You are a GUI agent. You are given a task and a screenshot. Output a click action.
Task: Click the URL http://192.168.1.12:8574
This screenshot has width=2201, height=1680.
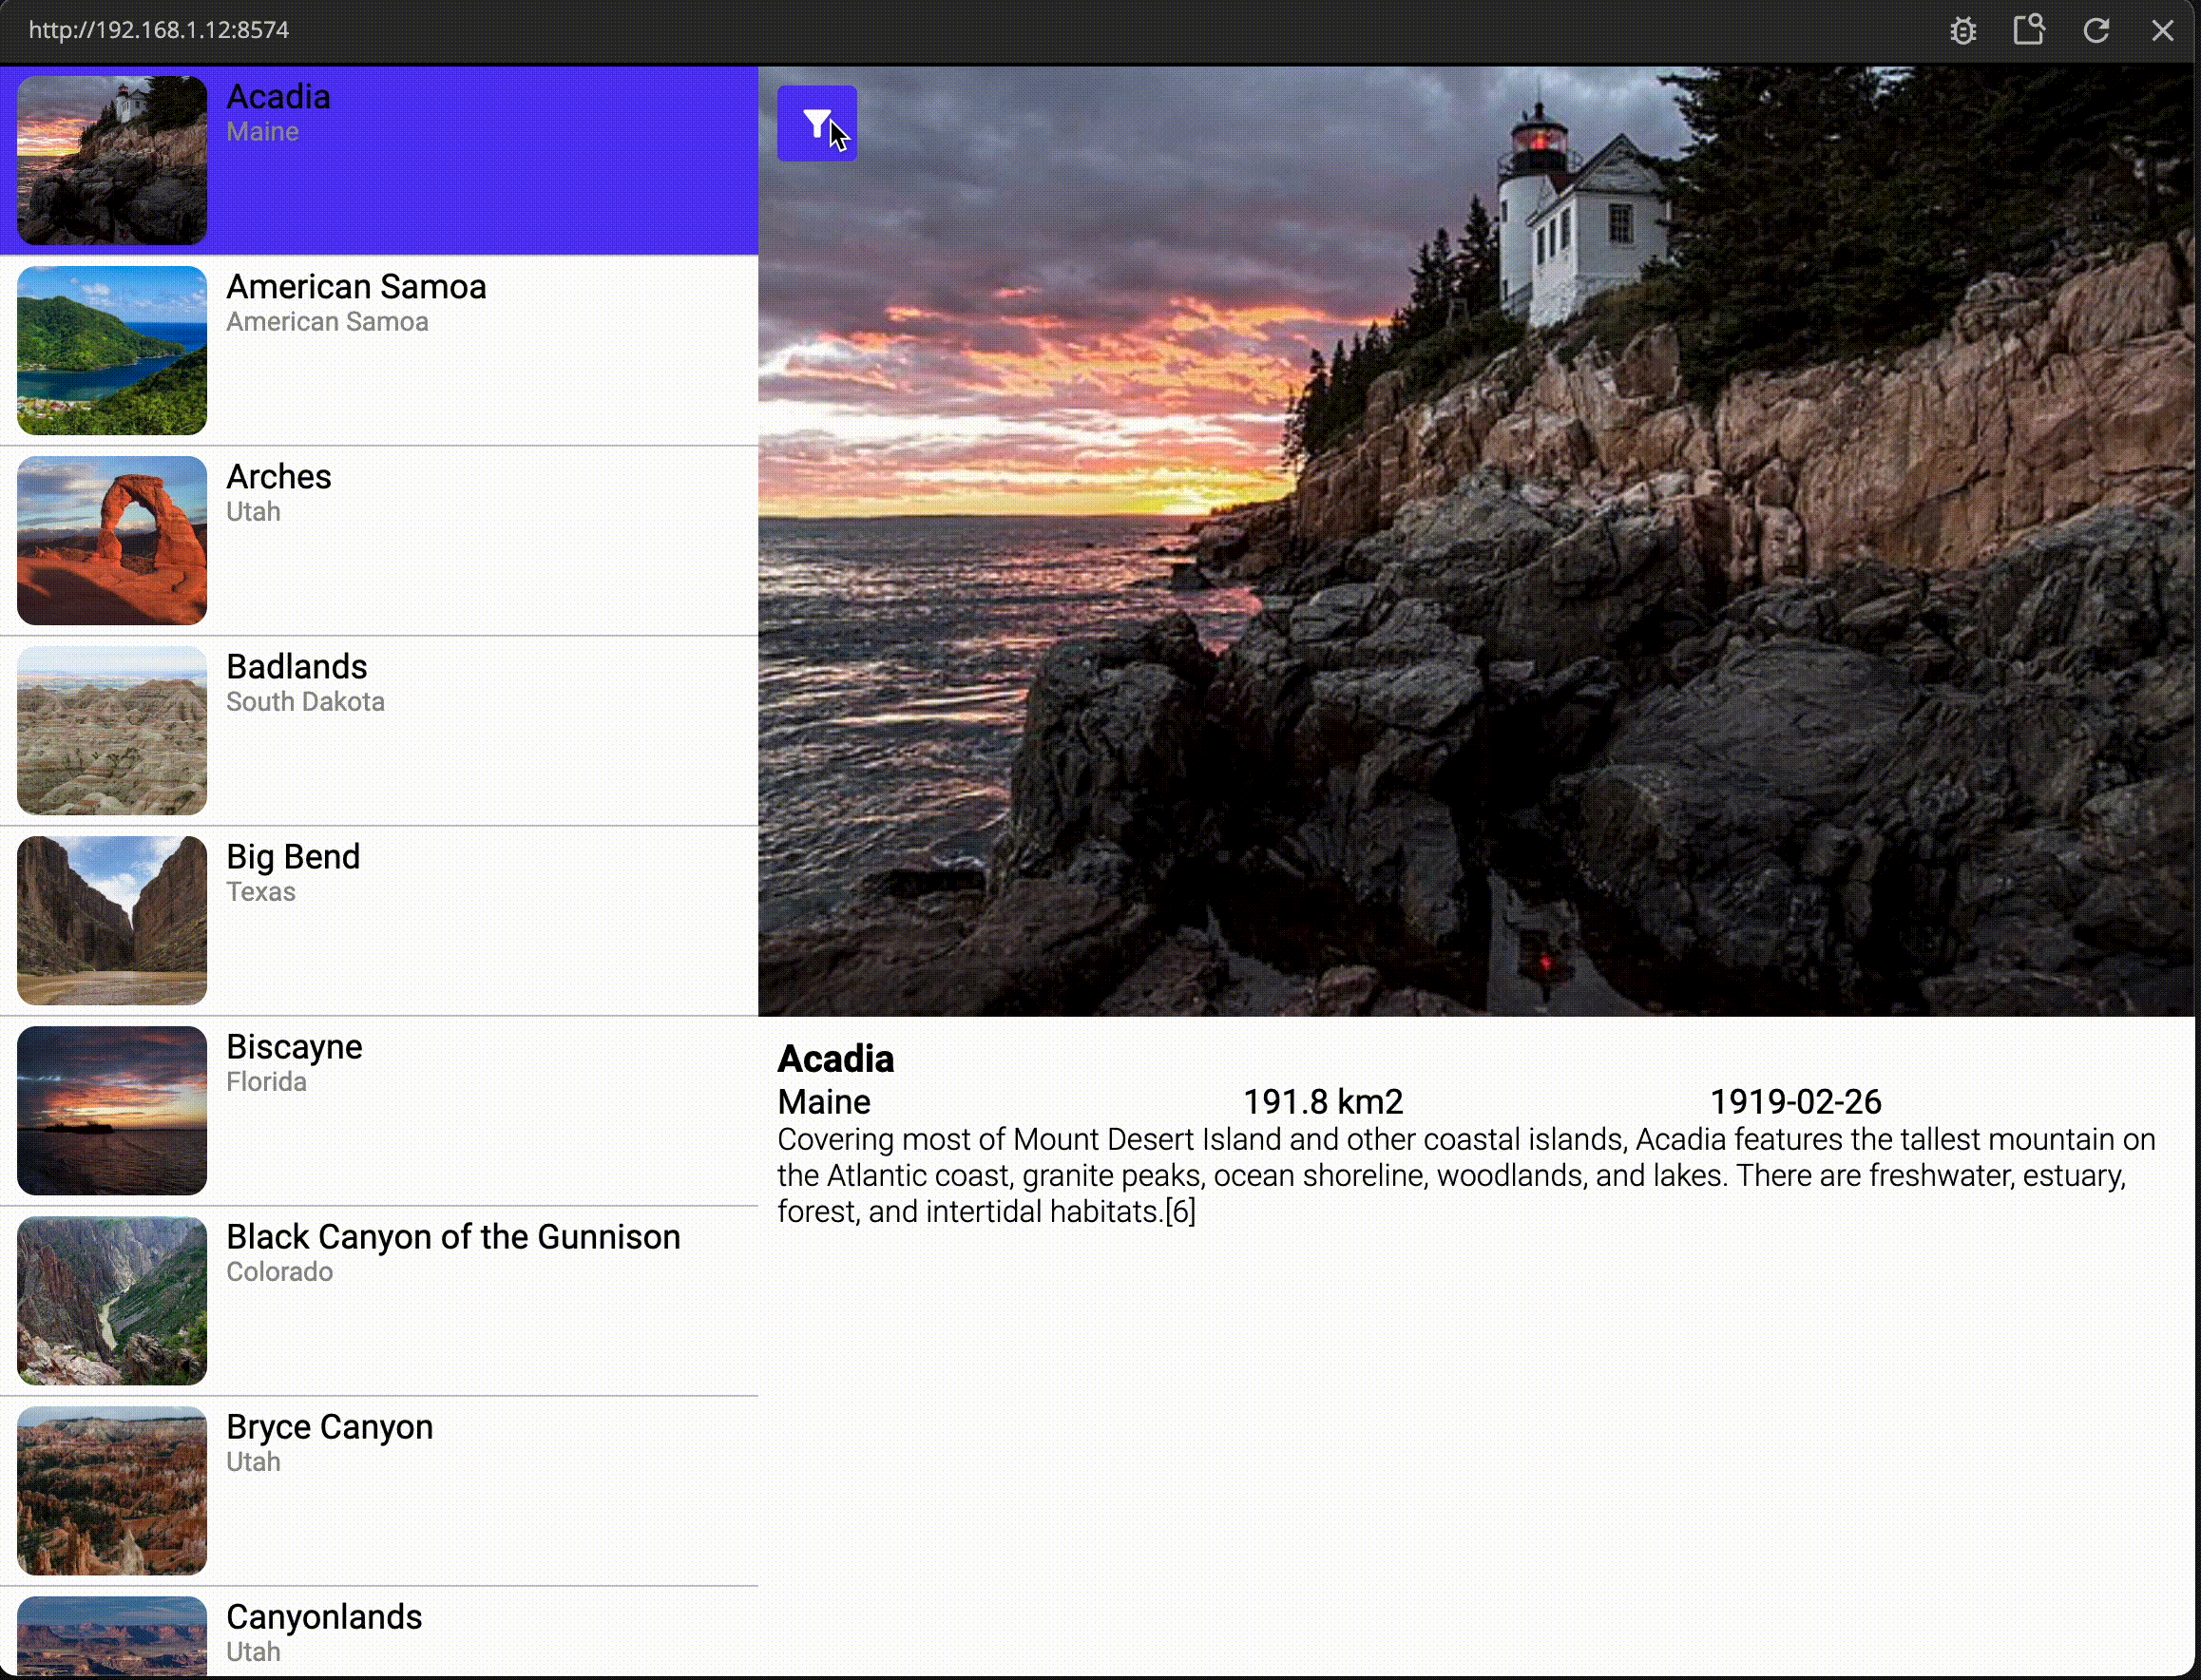pyautogui.click(x=159, y=30)
